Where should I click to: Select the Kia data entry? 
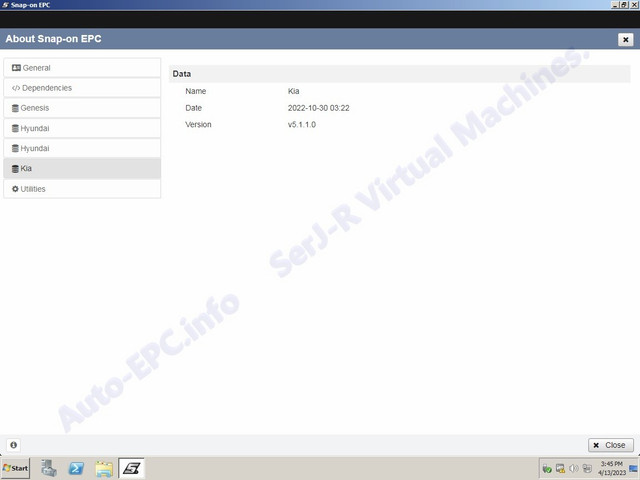(82, 169)
